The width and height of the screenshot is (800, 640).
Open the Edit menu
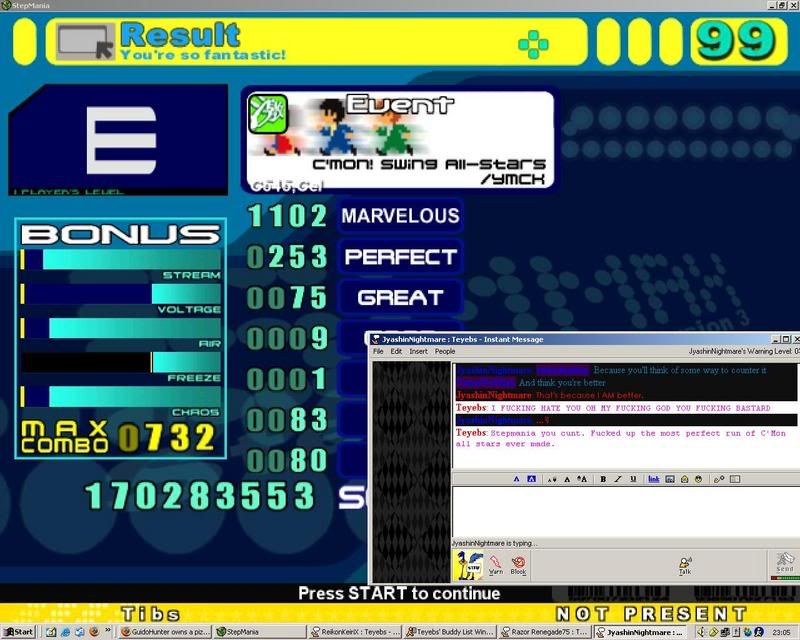396,351
